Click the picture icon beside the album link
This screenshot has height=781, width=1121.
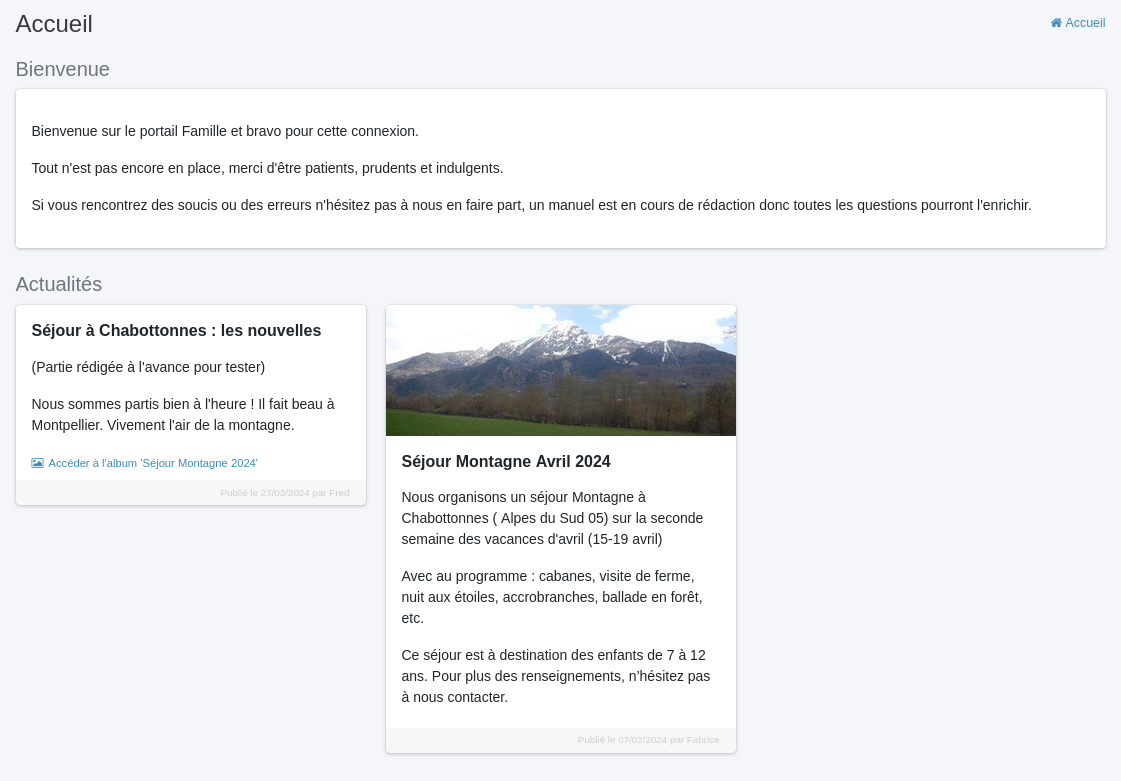37,463
